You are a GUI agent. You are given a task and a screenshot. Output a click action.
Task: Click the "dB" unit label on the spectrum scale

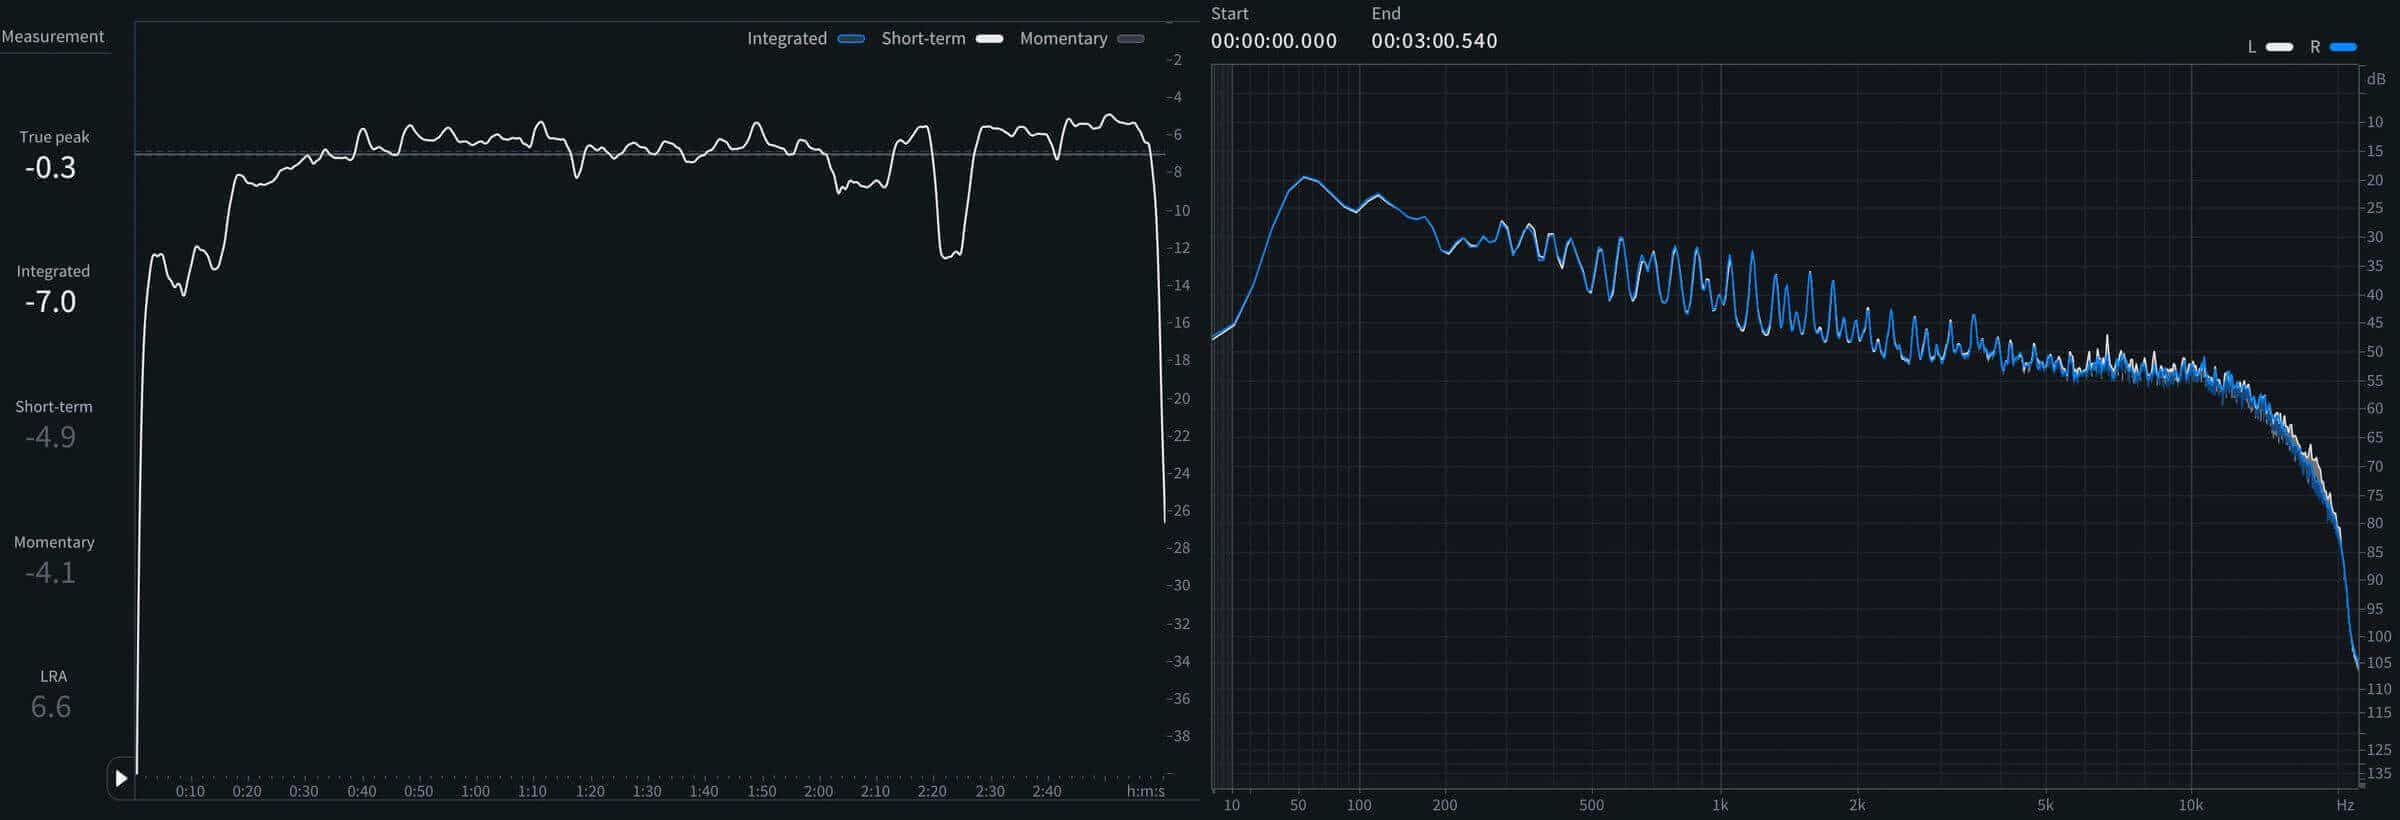(2376, 80)
